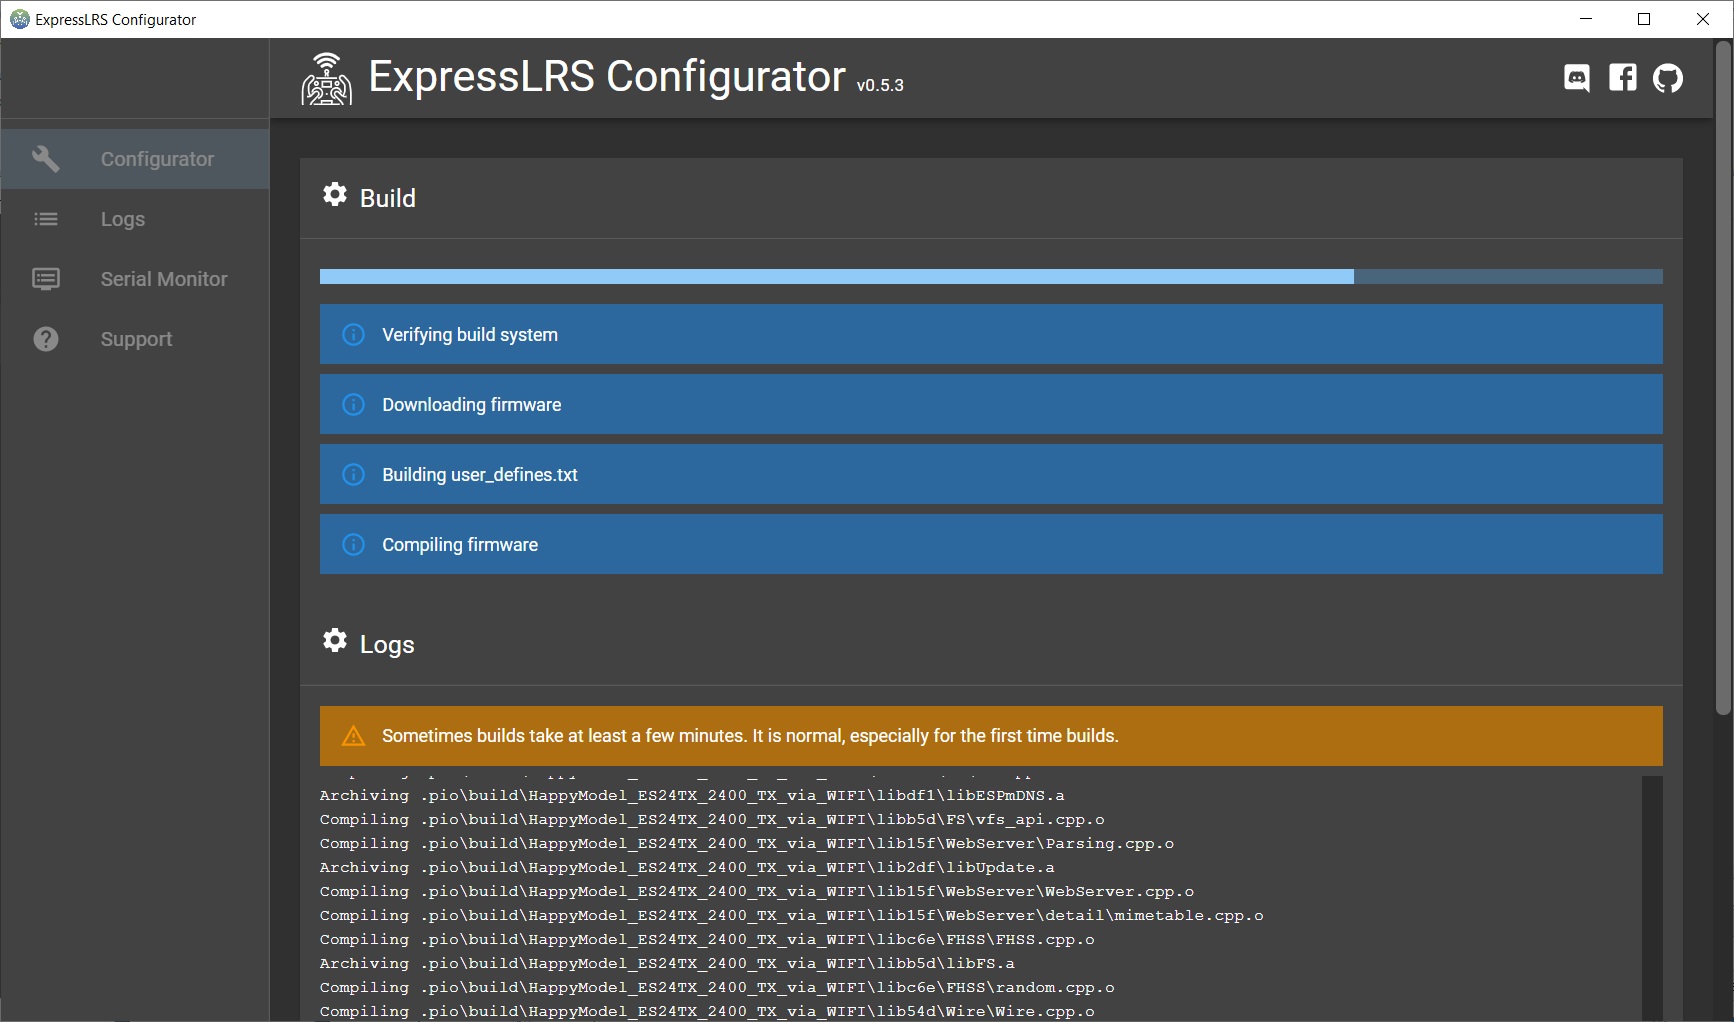
Task: Open Serial Monitor from the sidebar
Action: 135,279
